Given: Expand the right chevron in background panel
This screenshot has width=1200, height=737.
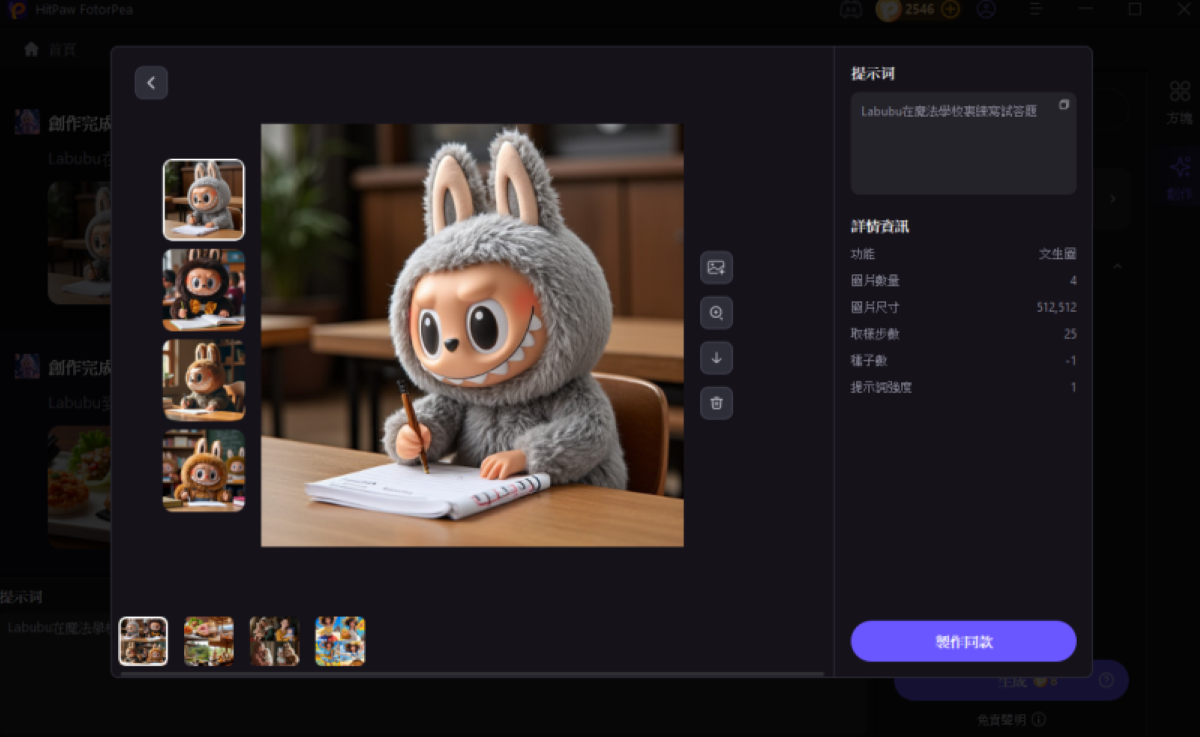Looking at the screenshot, I should (x=1113, y=199).
